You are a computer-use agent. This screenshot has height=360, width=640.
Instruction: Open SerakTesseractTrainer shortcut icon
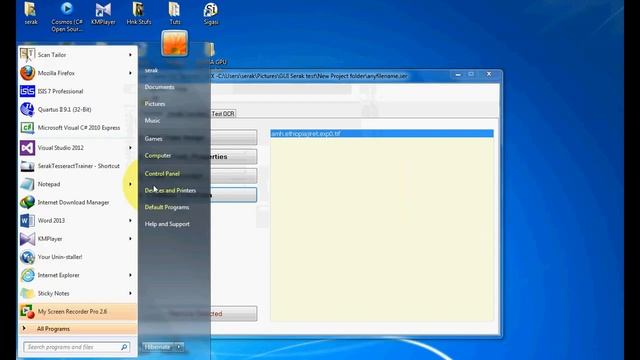click(x=27, y=166)
